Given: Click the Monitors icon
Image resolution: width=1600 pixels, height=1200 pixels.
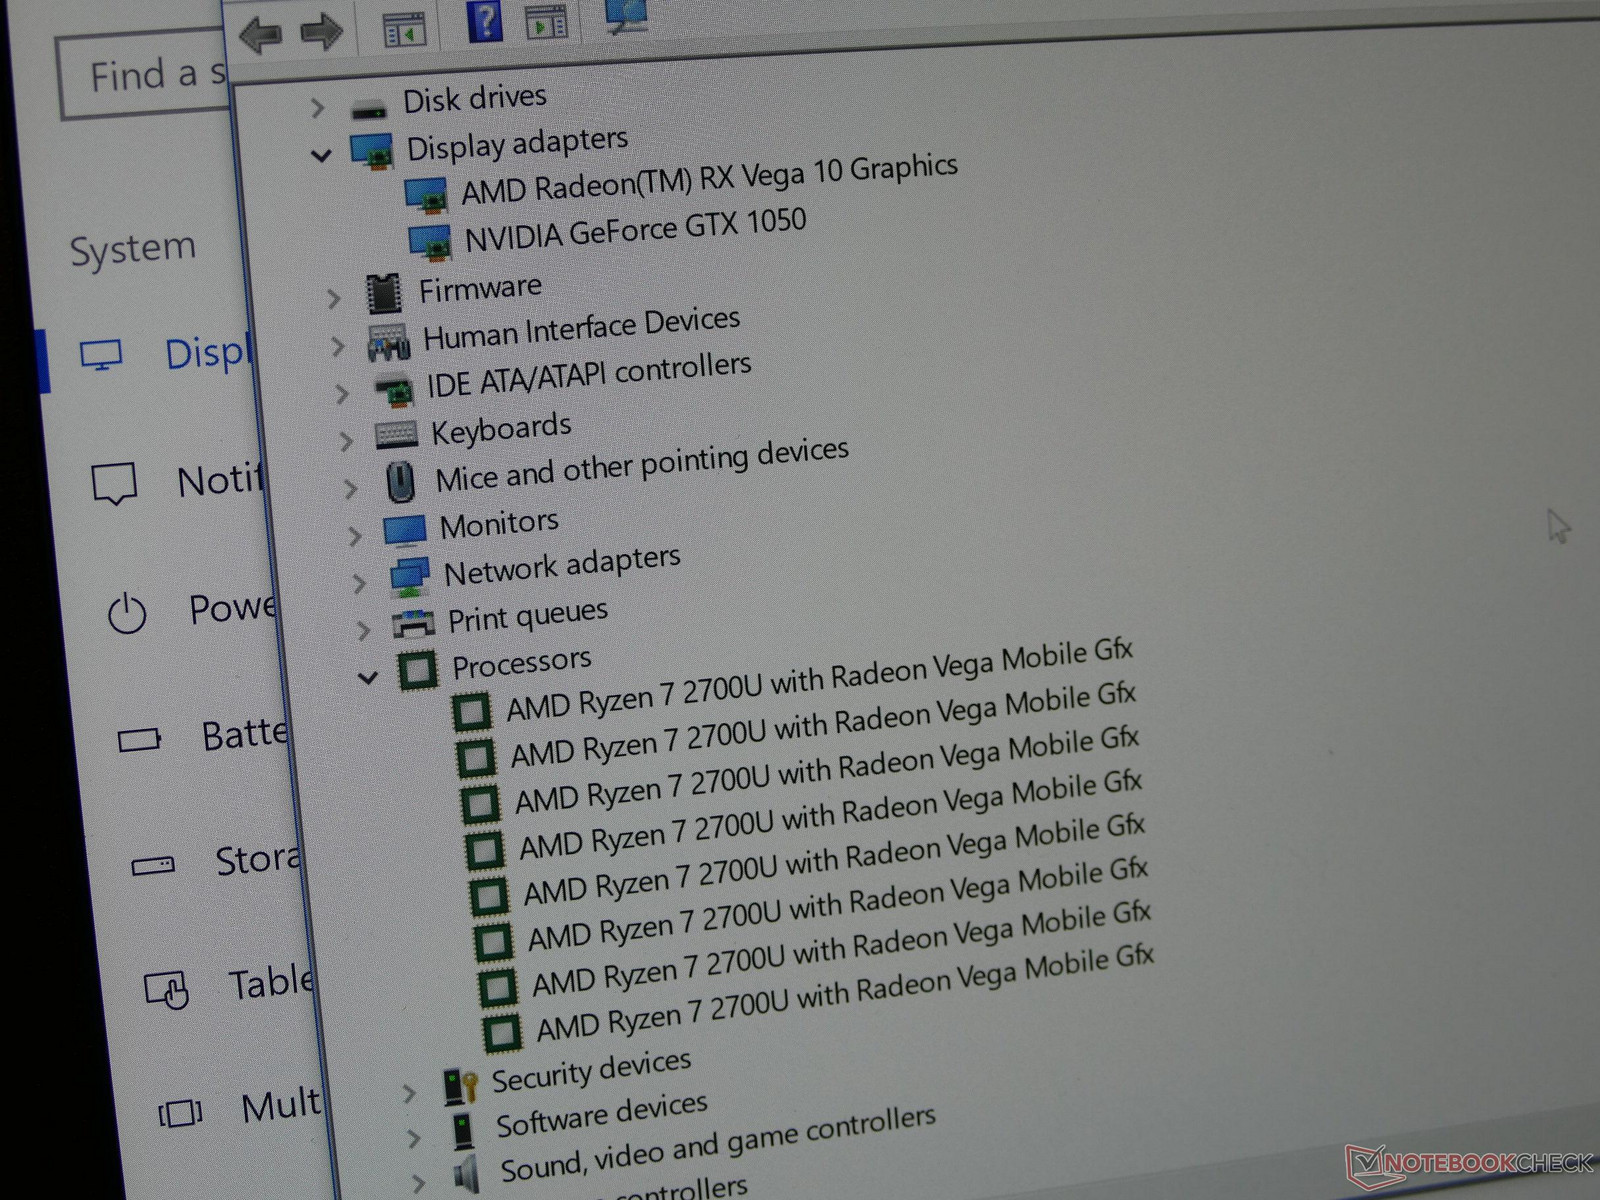Looking at the screenshot, I should 405,530.
